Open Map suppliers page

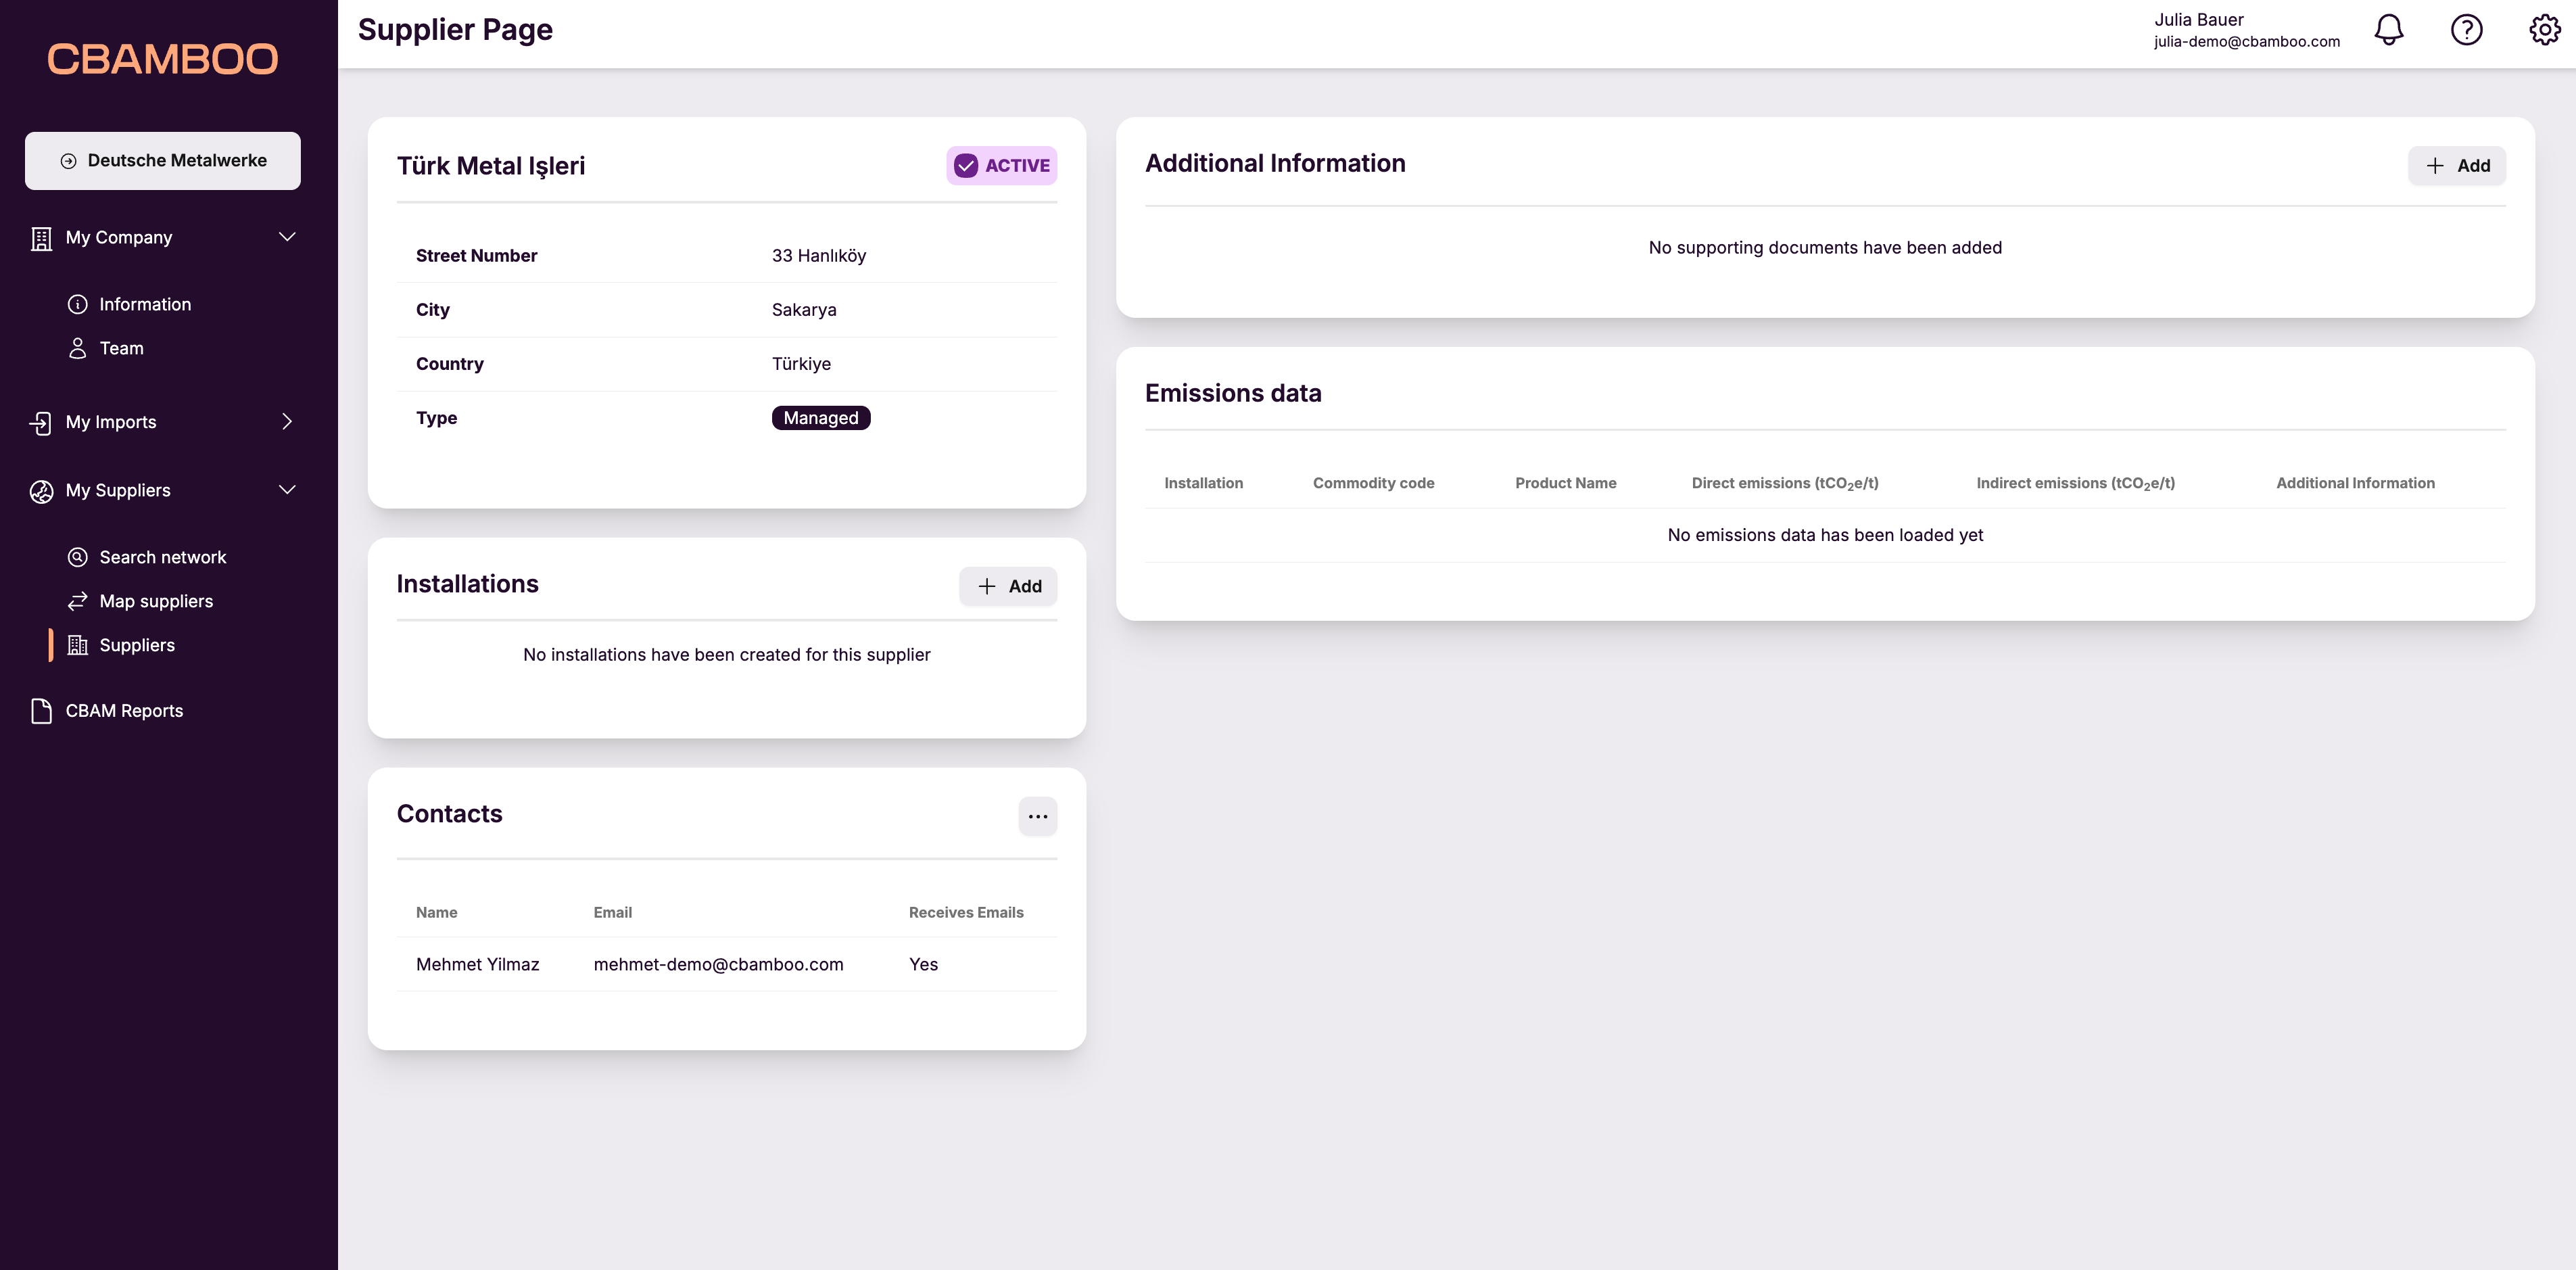[x=156, y=601]
